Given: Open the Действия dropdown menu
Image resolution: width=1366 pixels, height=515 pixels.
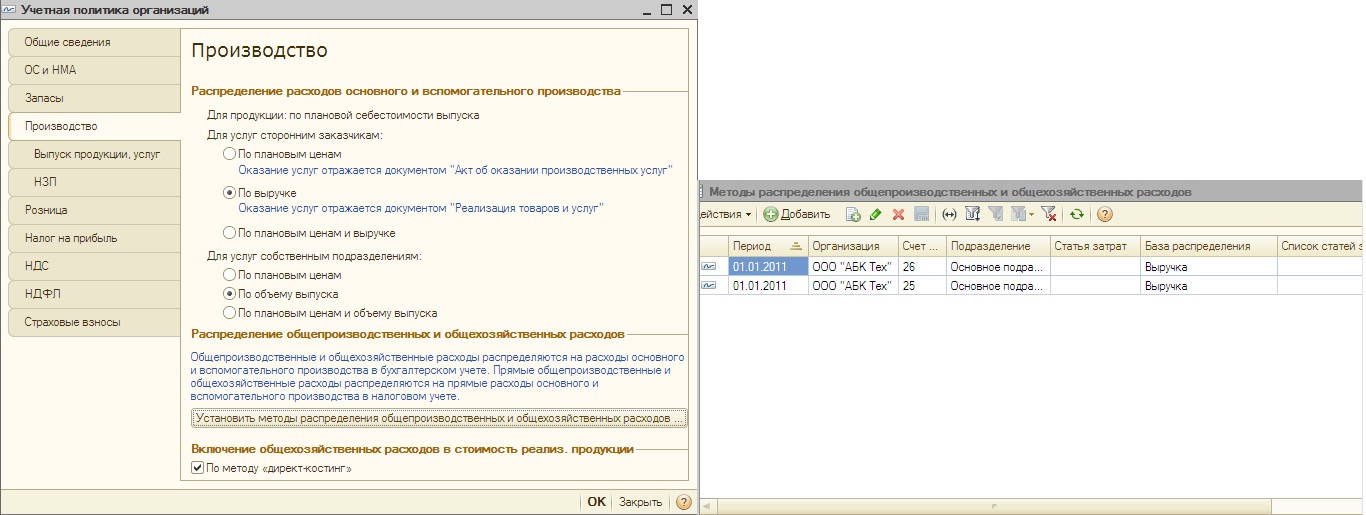Looking at the screenshot, I should point(726,214).
